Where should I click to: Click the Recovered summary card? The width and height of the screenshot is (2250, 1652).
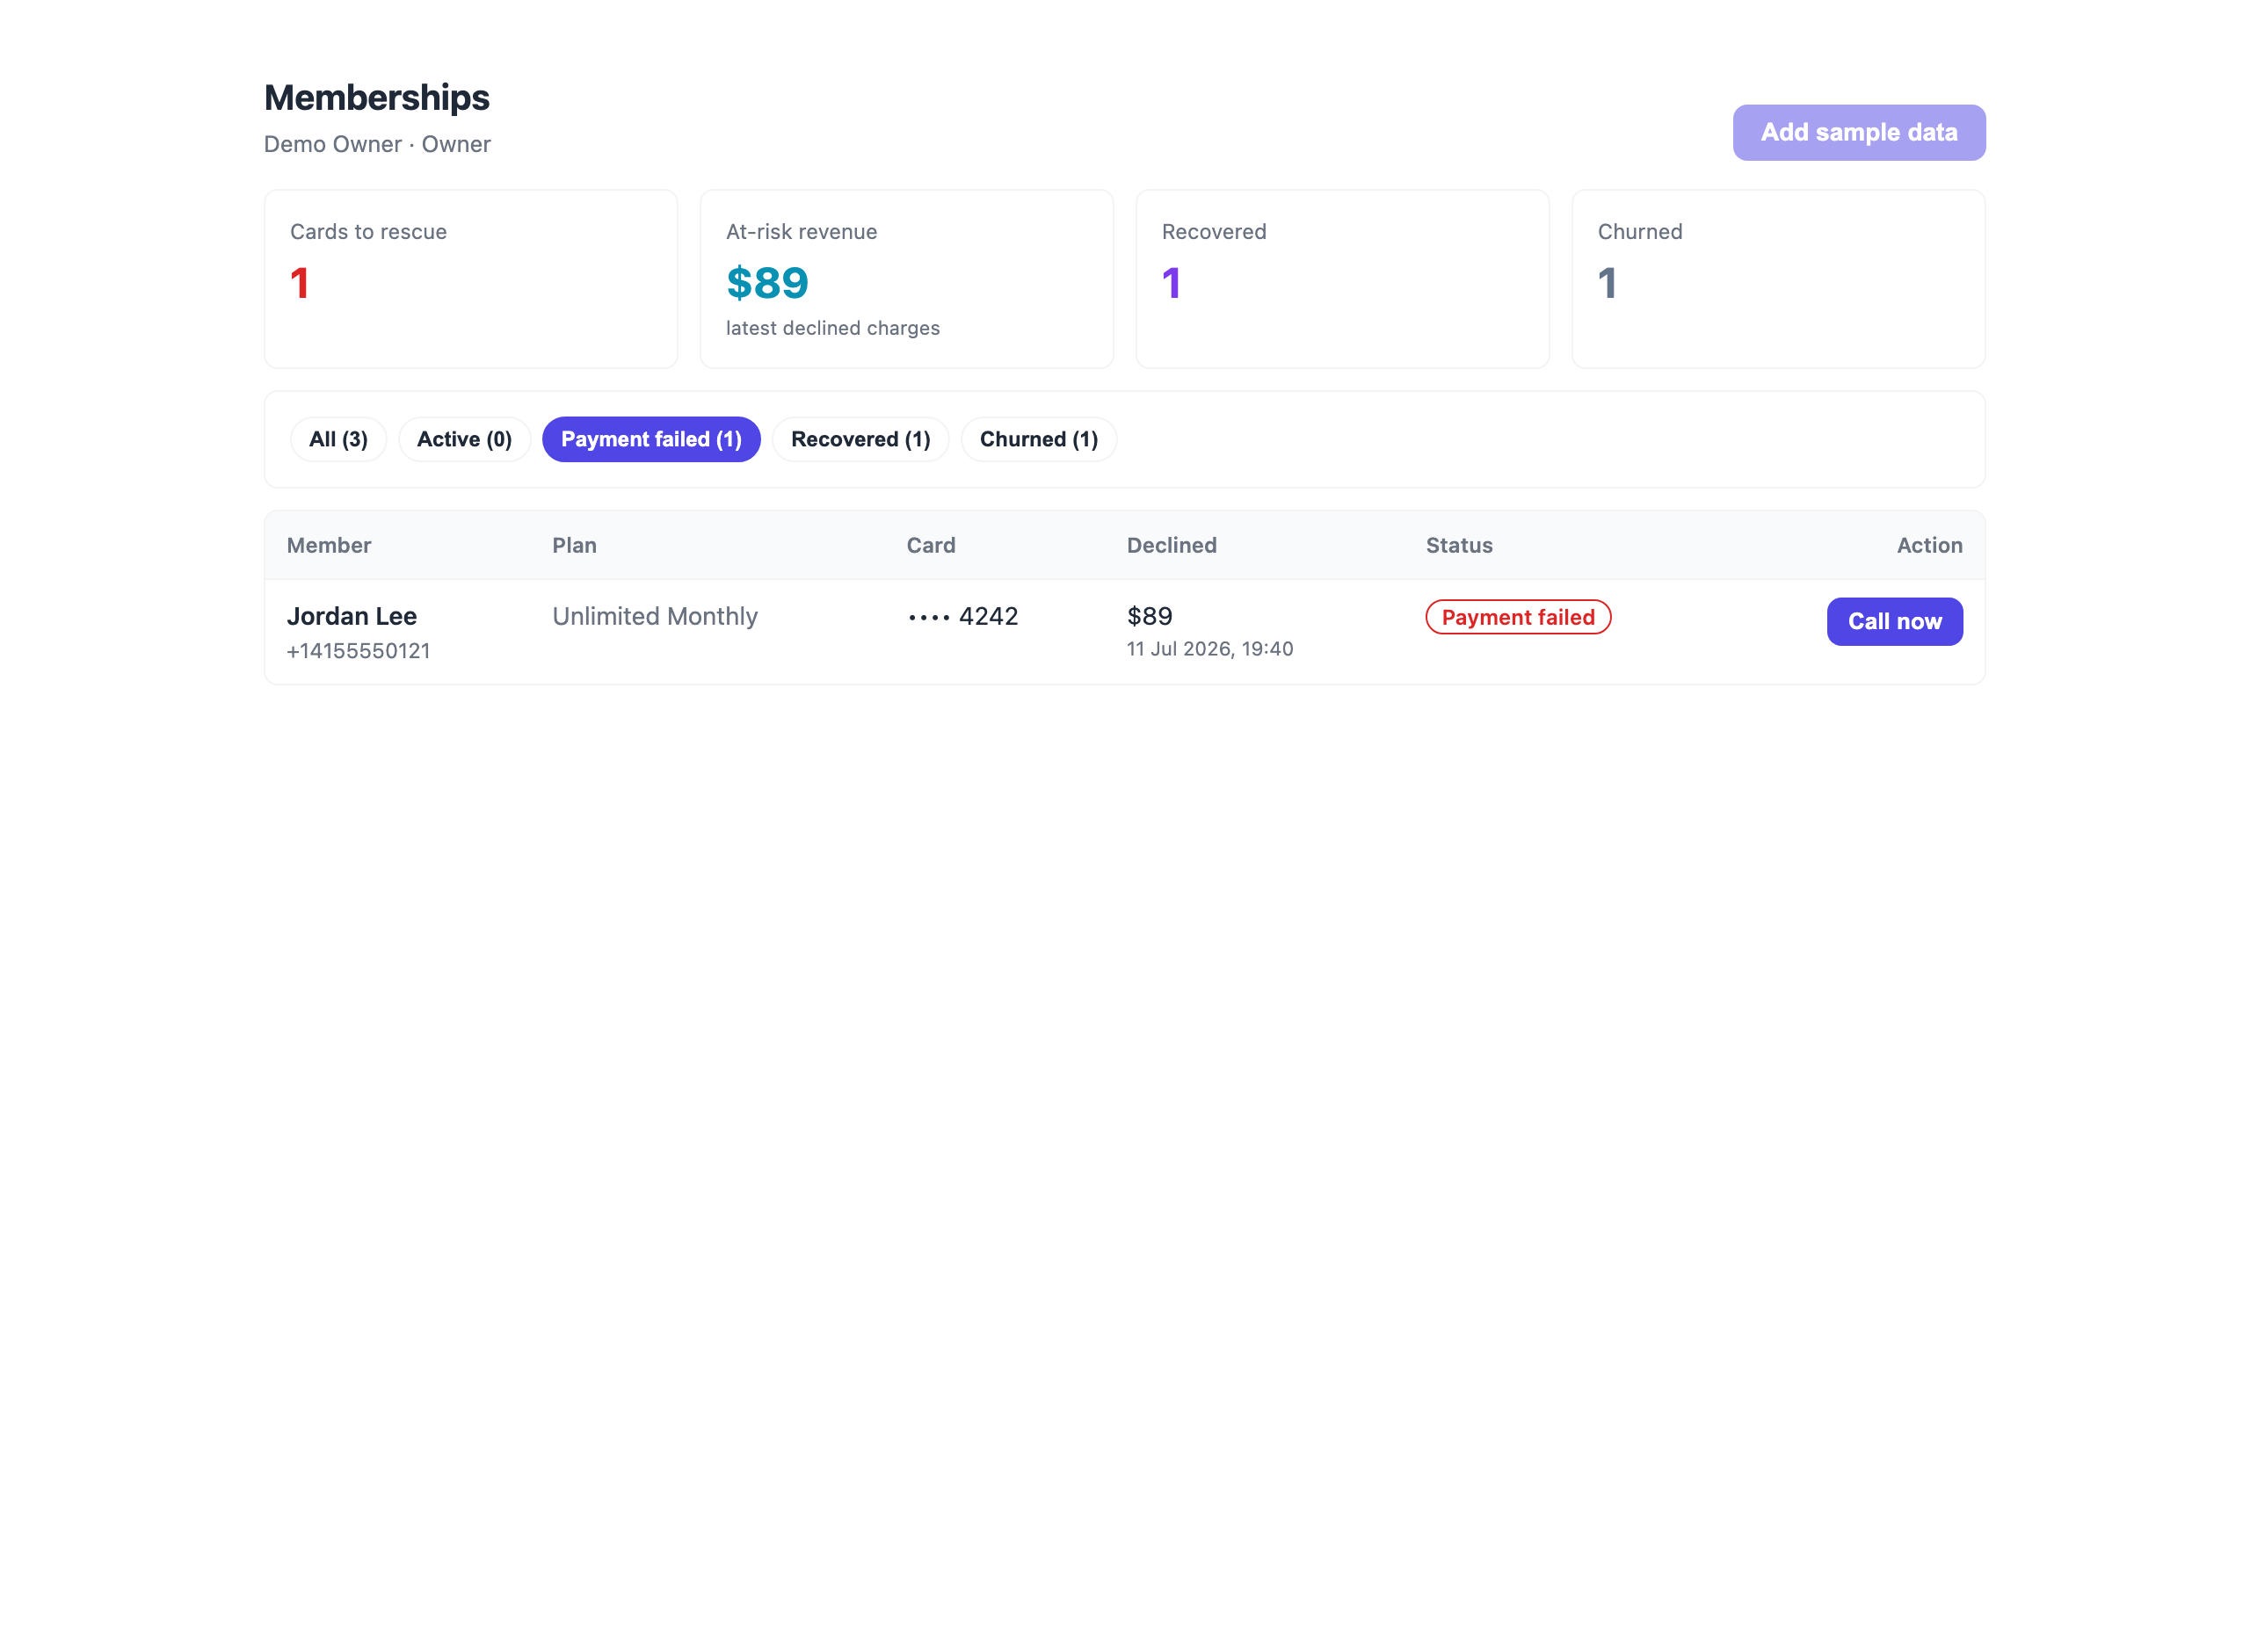(1342, 279)
